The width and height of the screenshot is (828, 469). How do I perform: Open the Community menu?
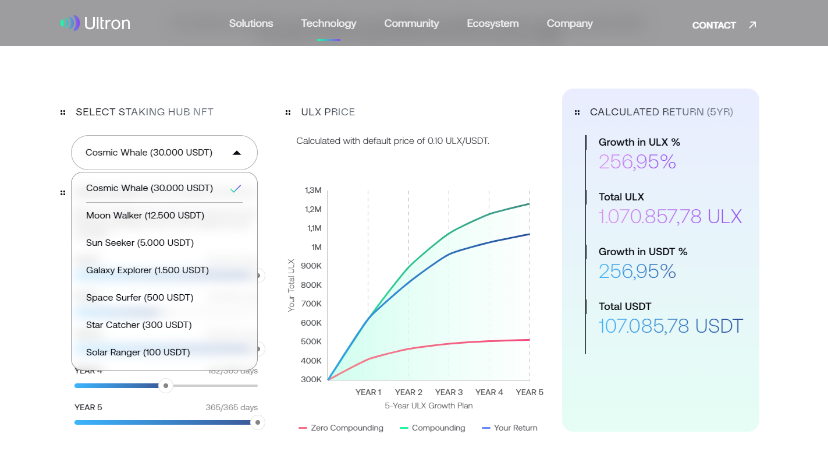click(x=411, y=23)
